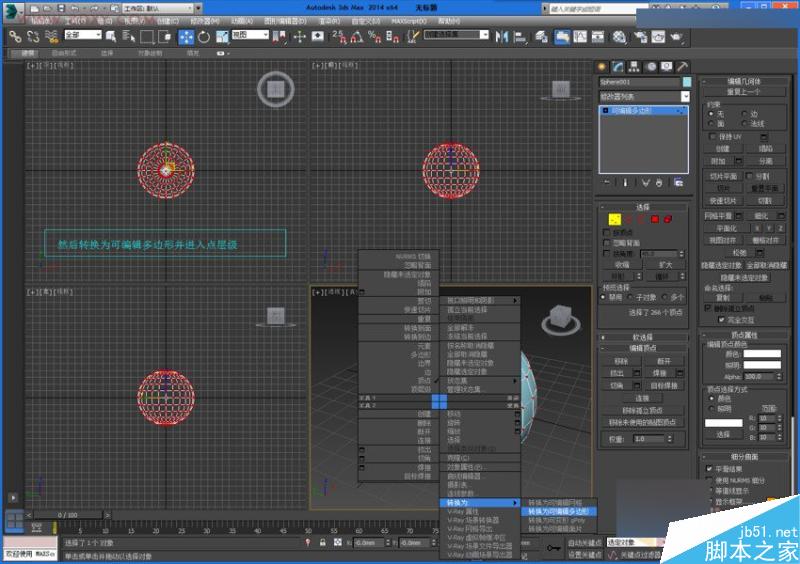Enable the 保持 UV checkbox
800x564 pixels.
[x=713, y=137]
